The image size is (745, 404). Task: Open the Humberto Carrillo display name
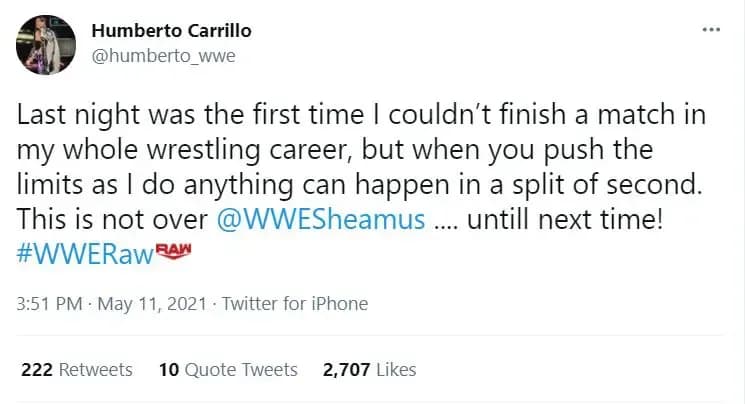point(170,30)
